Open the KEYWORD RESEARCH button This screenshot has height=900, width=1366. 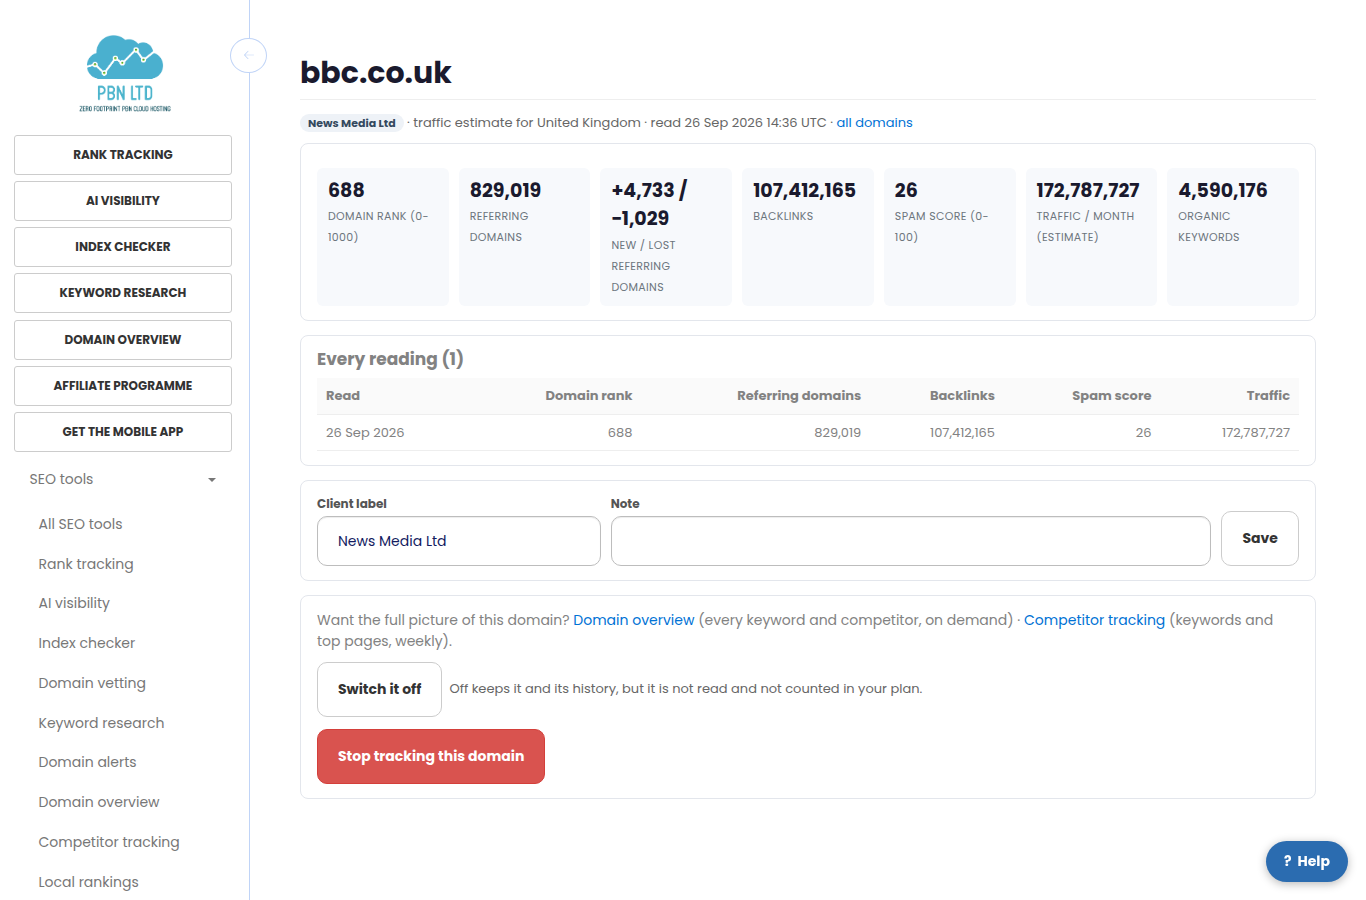pyautogui.click(x=123, y=293)
